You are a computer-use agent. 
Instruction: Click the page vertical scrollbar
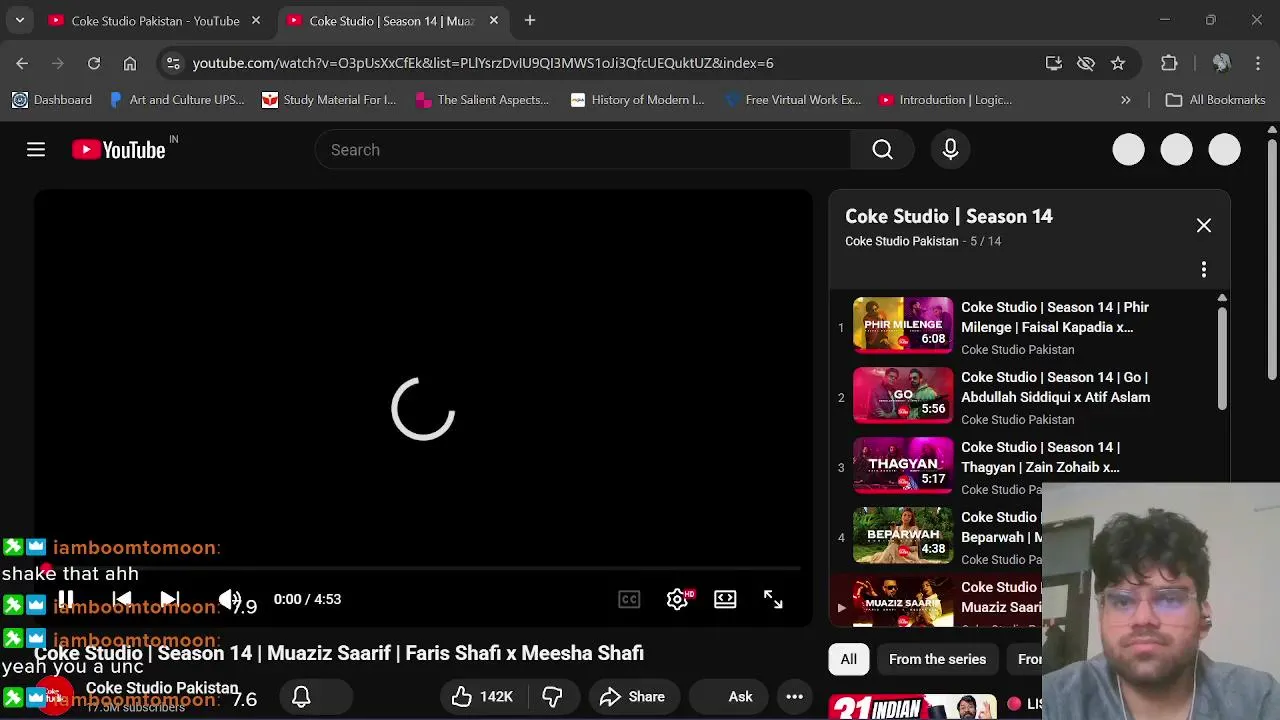(1272, 260)
